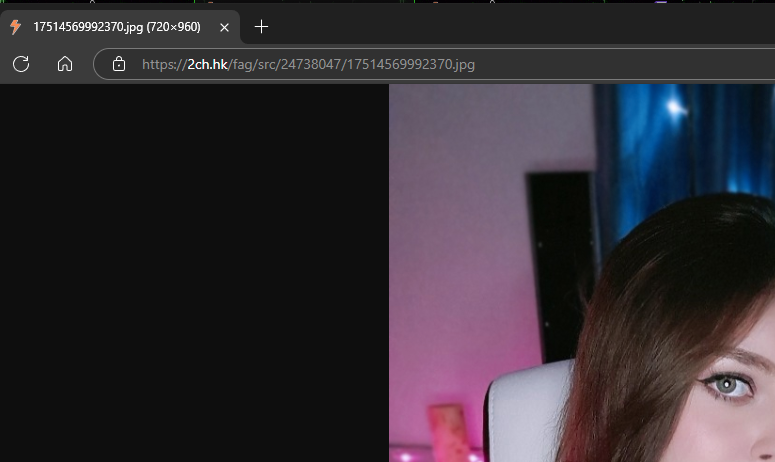Close the 17514569992370.jpg tab
The height and width of the screenshot is (462, 775).
224,27
